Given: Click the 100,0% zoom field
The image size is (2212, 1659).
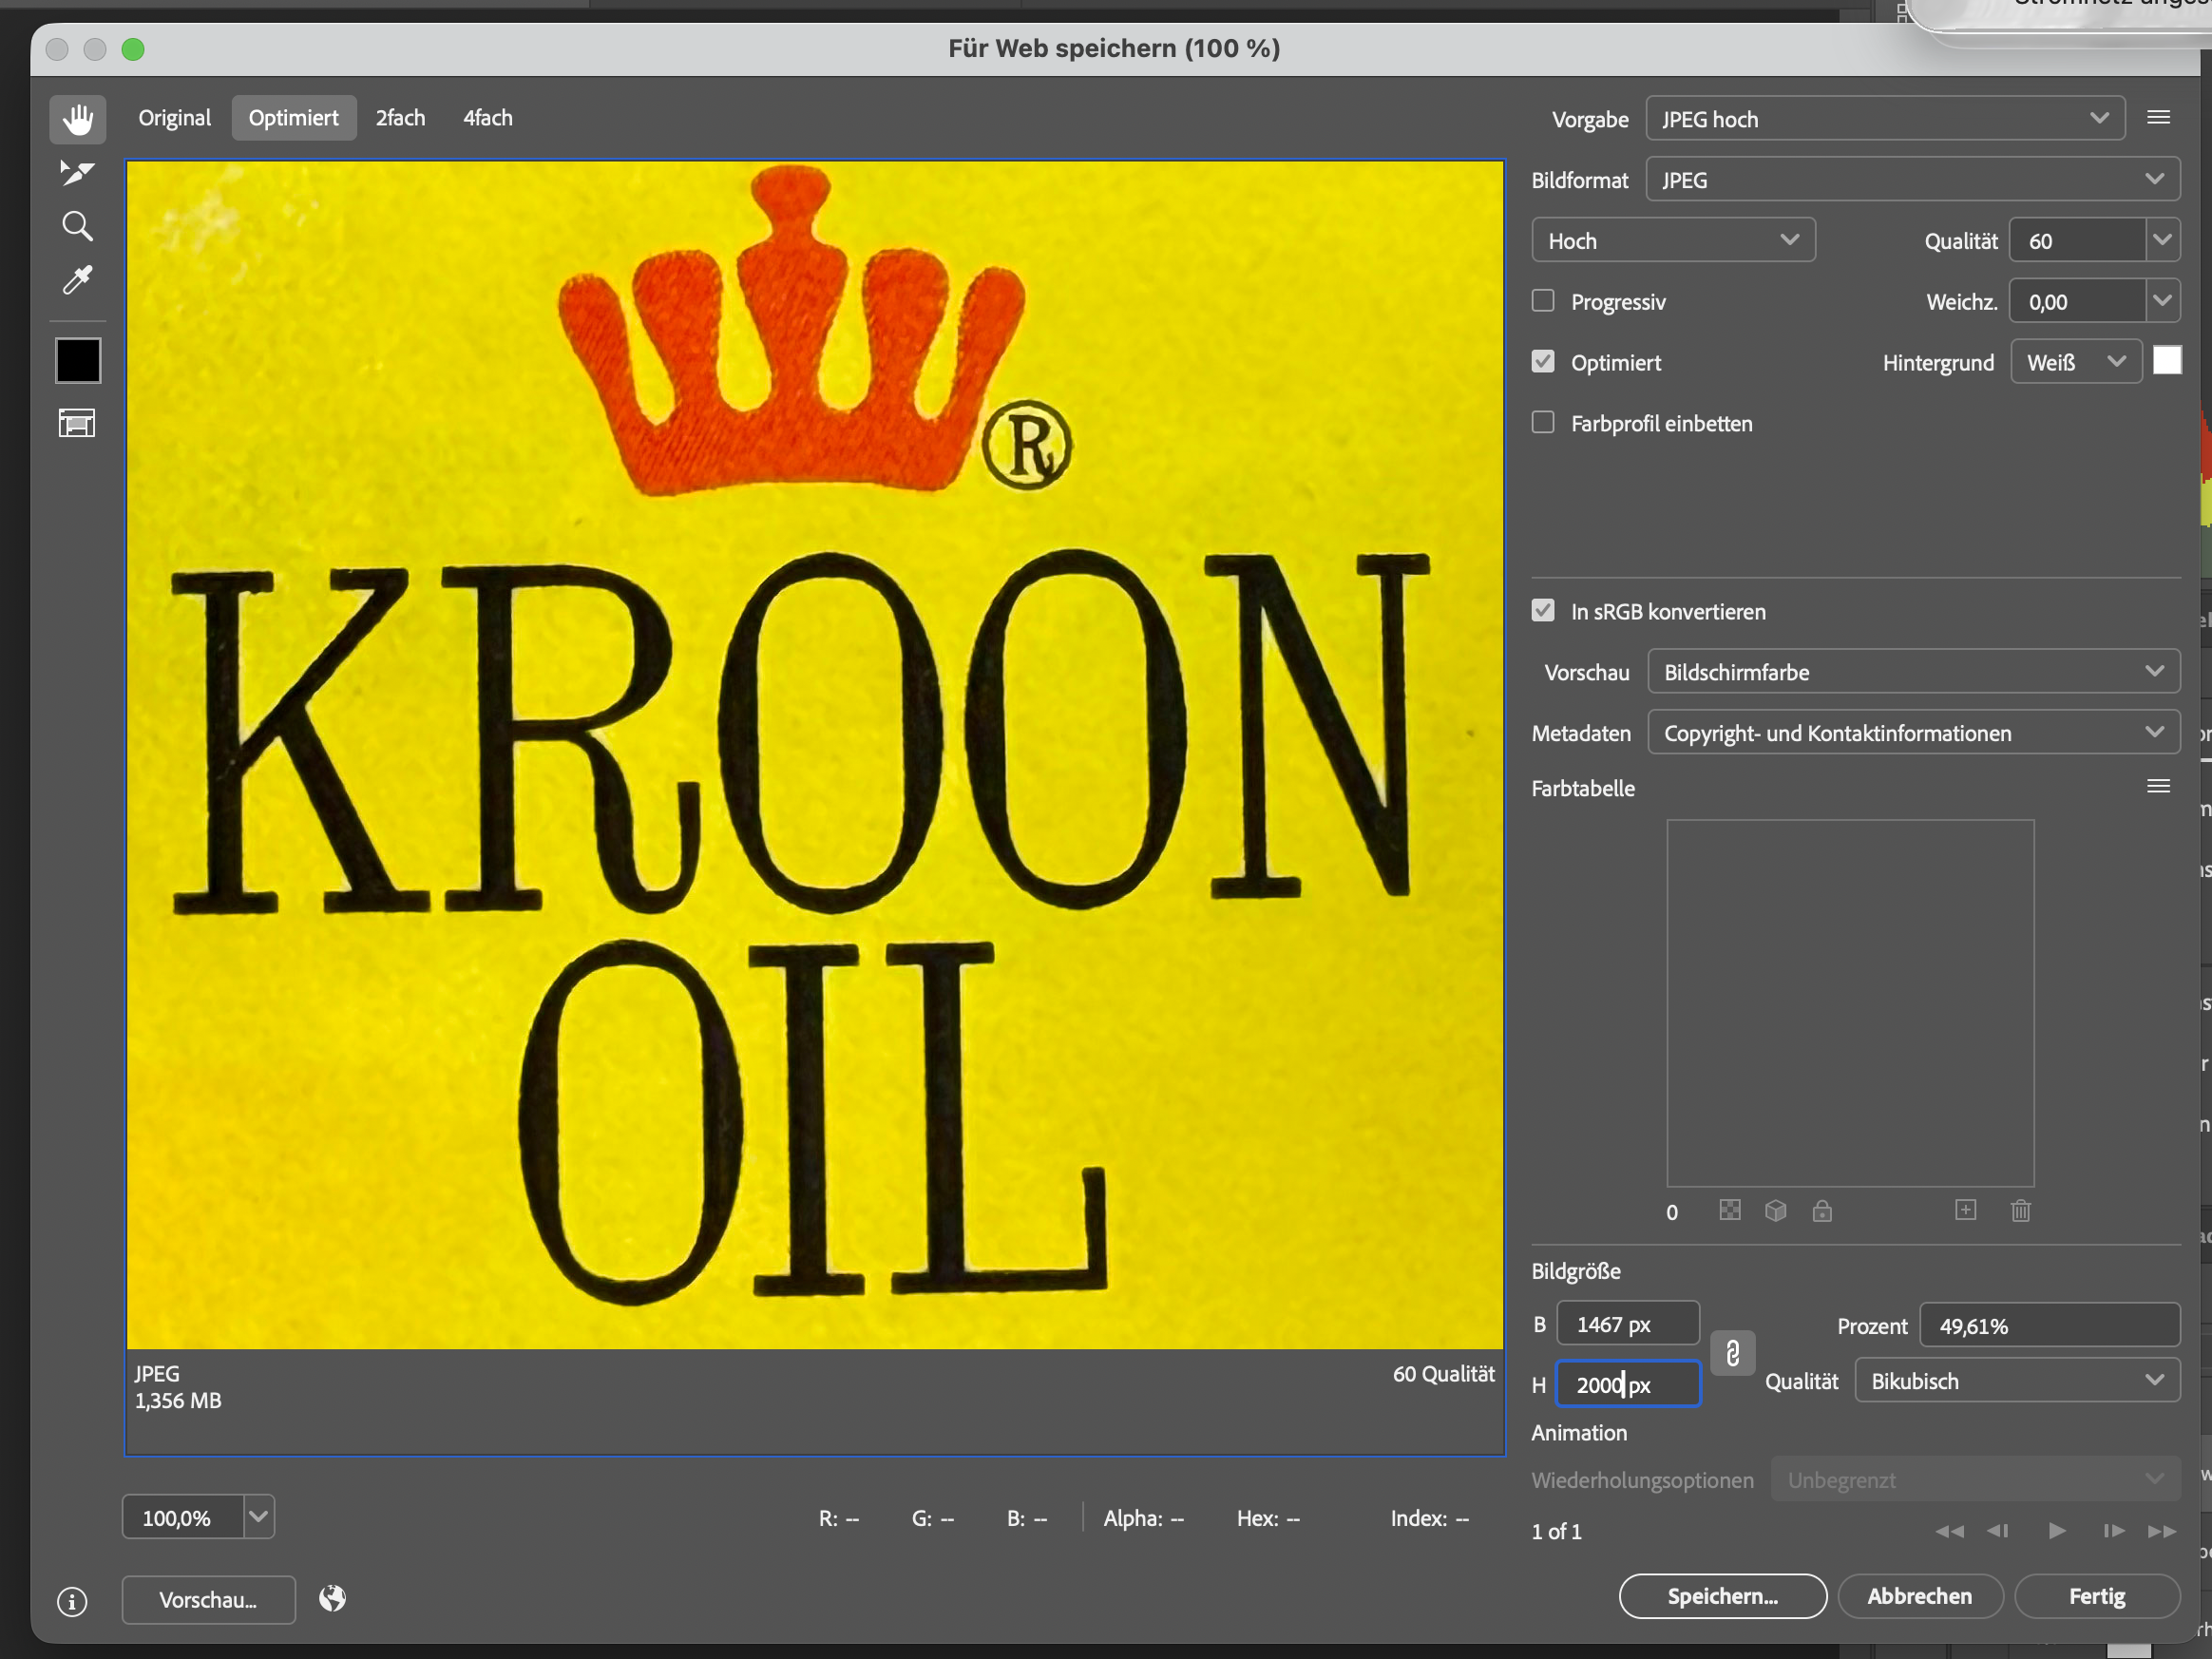Looking at the screenshot, I should [x=183, y=1517].
